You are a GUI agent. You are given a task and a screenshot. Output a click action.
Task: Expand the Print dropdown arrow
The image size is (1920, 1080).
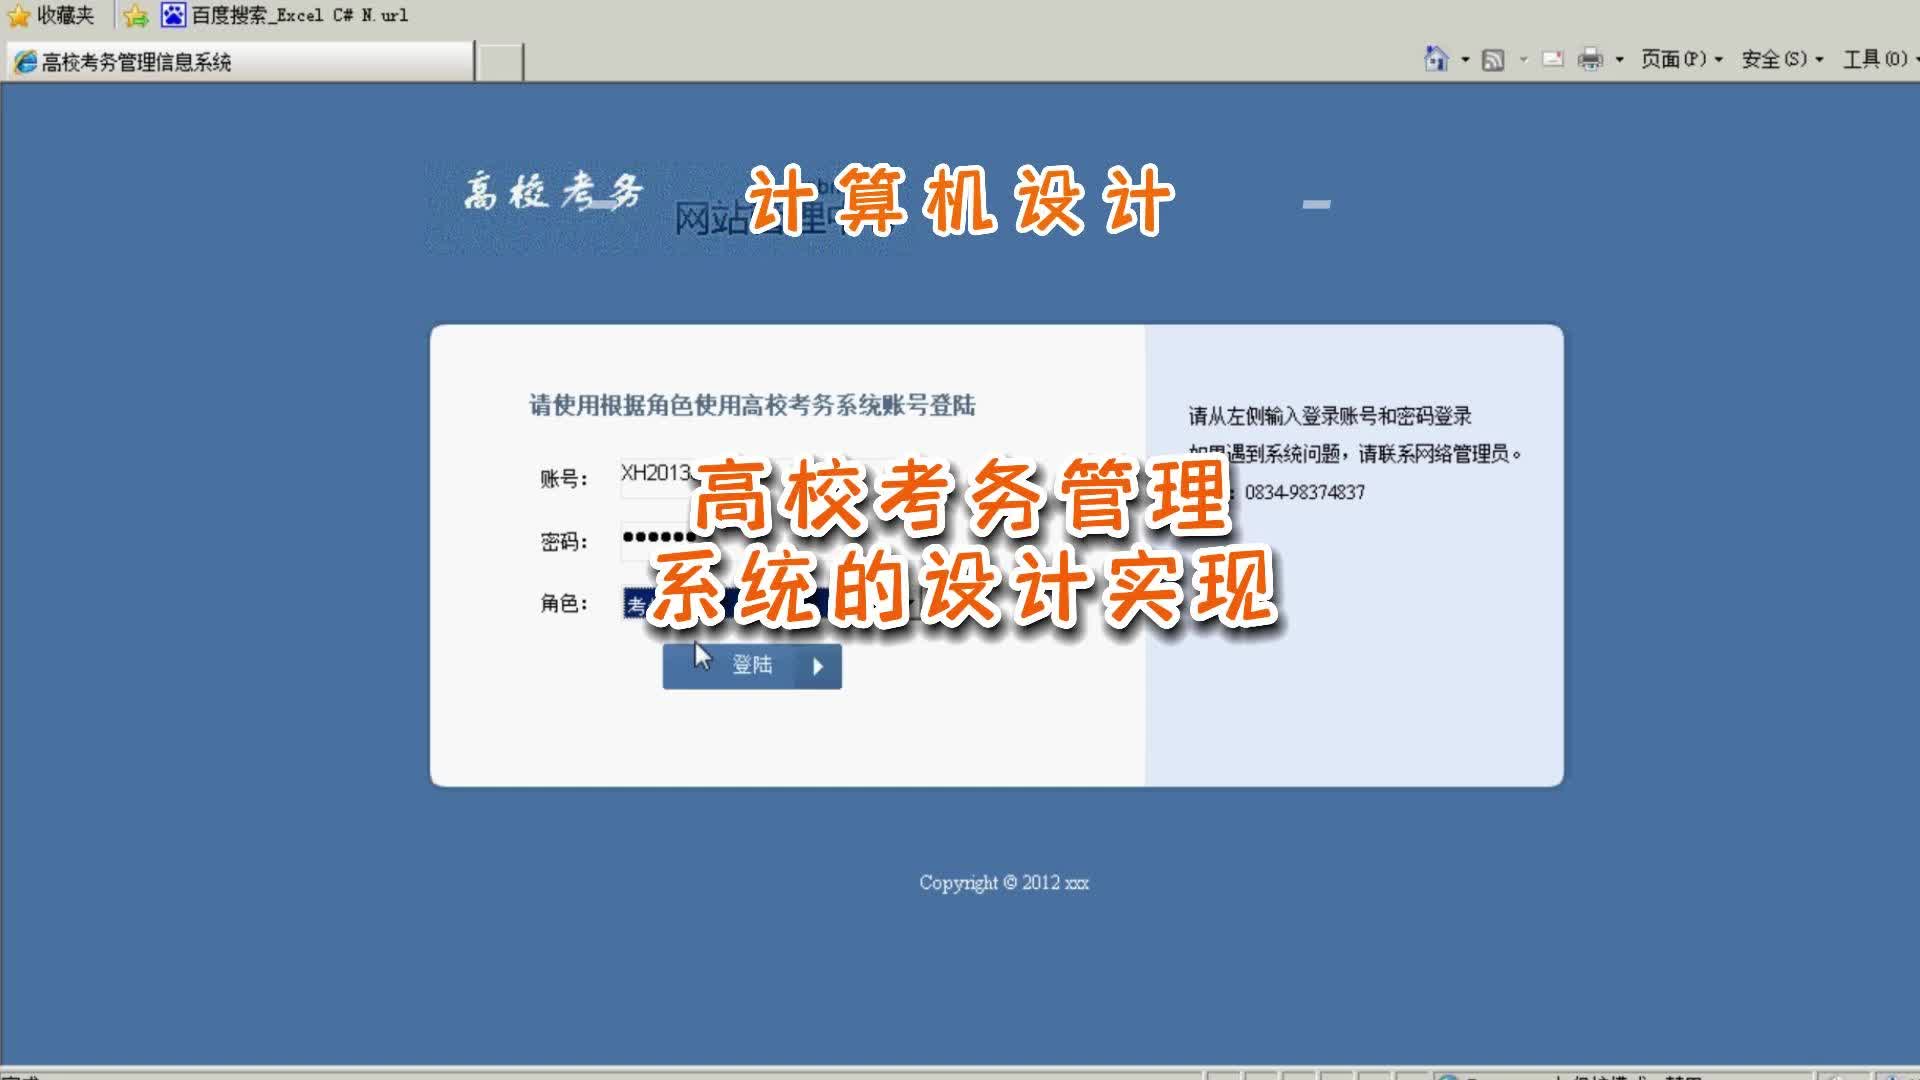(x=1619, y=60)
